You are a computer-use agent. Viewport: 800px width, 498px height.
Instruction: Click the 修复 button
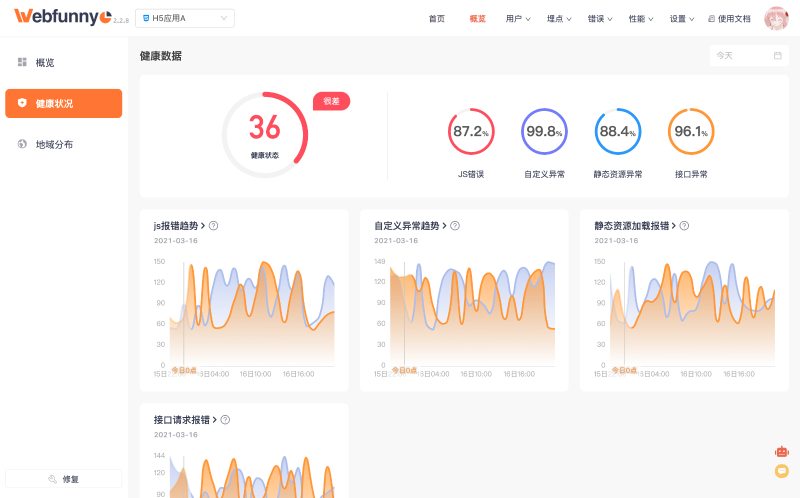pyautogui.click(x=63, y=479)
